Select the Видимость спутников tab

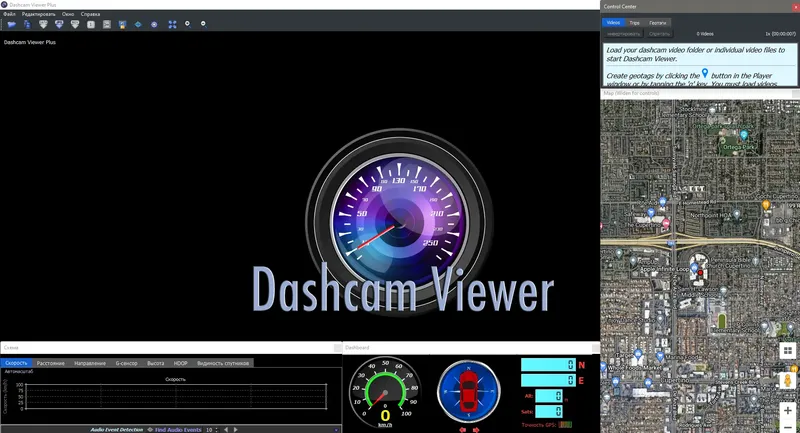[x=223, y=363]
